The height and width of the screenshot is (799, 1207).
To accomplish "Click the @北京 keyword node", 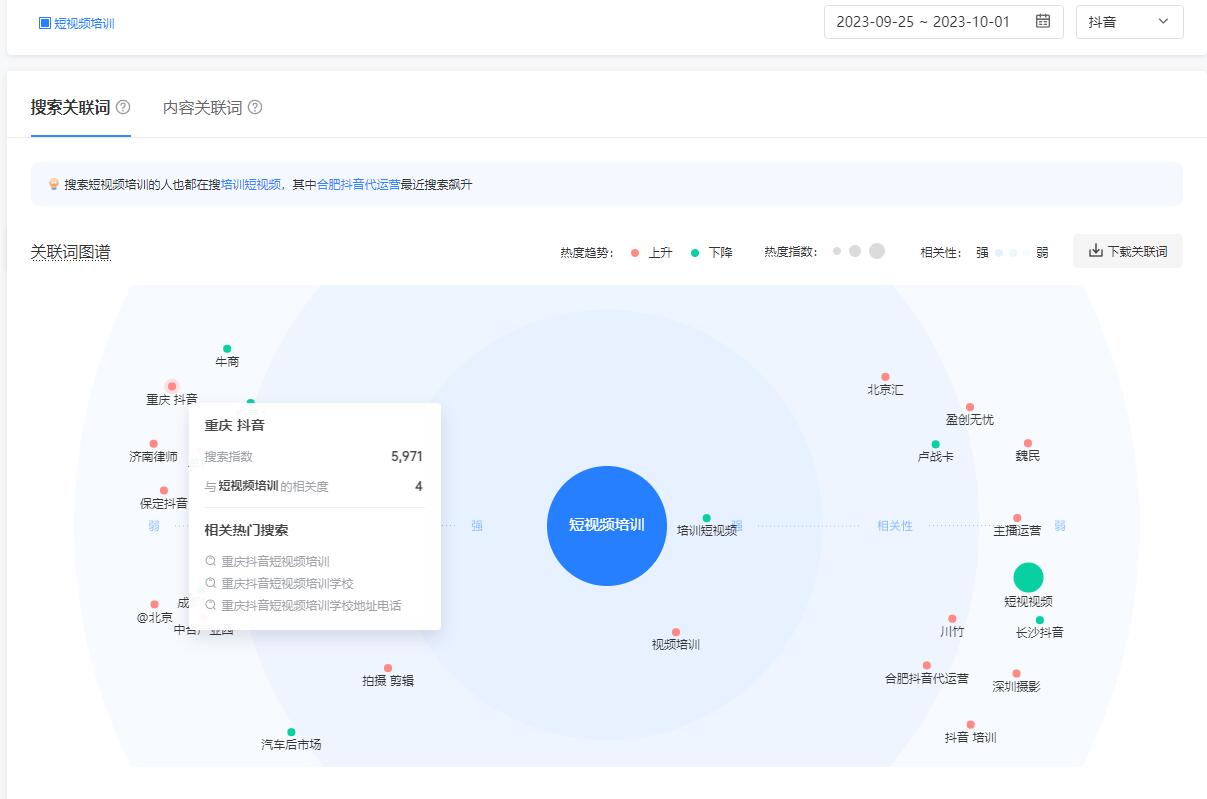I will pos(154,605).
